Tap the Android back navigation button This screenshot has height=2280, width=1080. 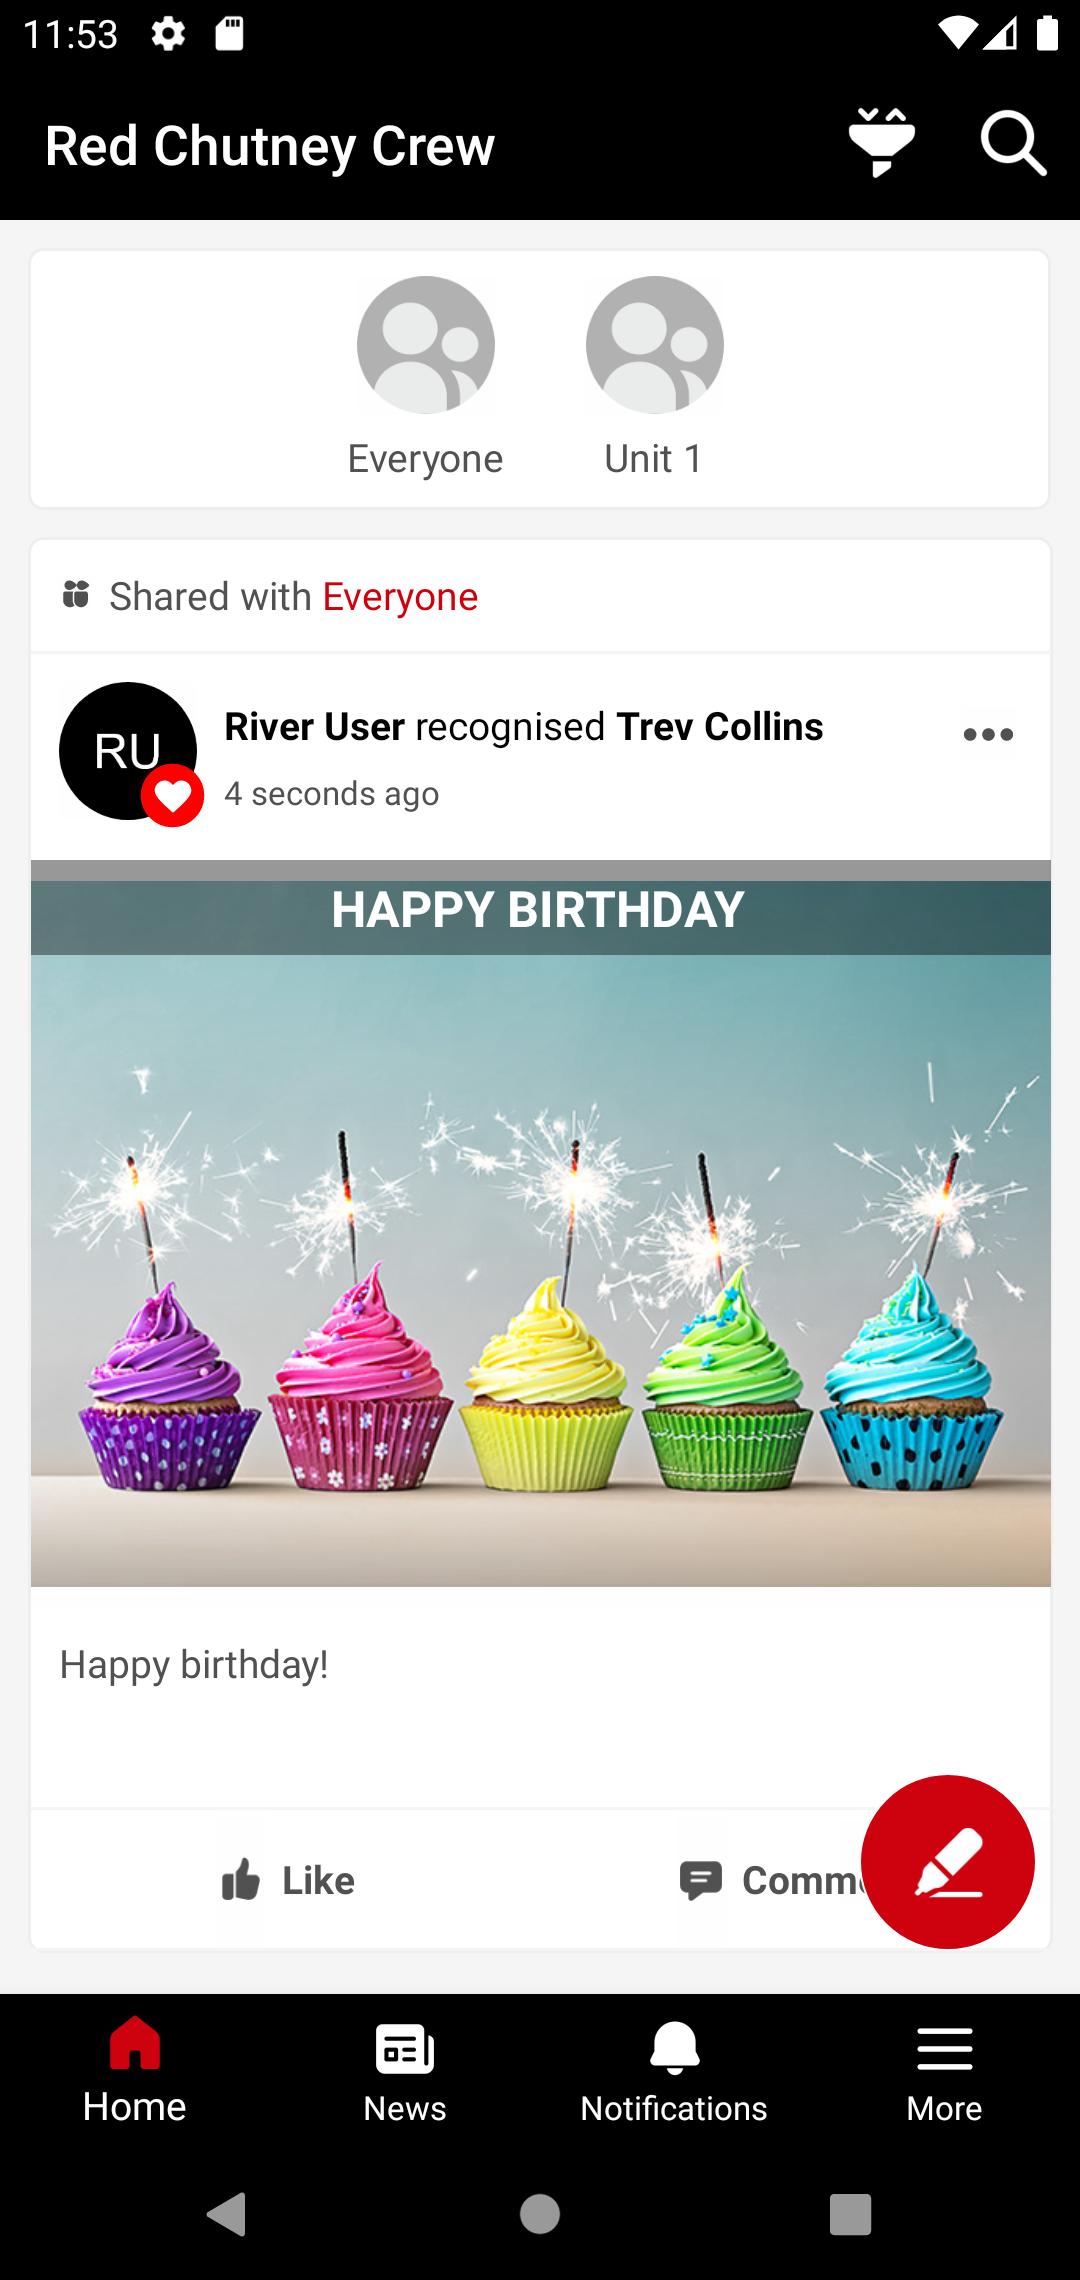pos(227,2213)
